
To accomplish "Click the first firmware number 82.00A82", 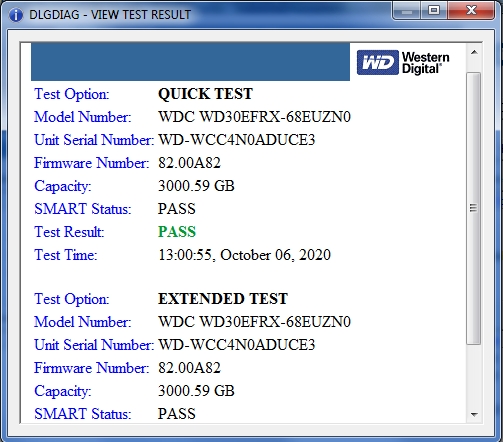I will tap(189, 163).
